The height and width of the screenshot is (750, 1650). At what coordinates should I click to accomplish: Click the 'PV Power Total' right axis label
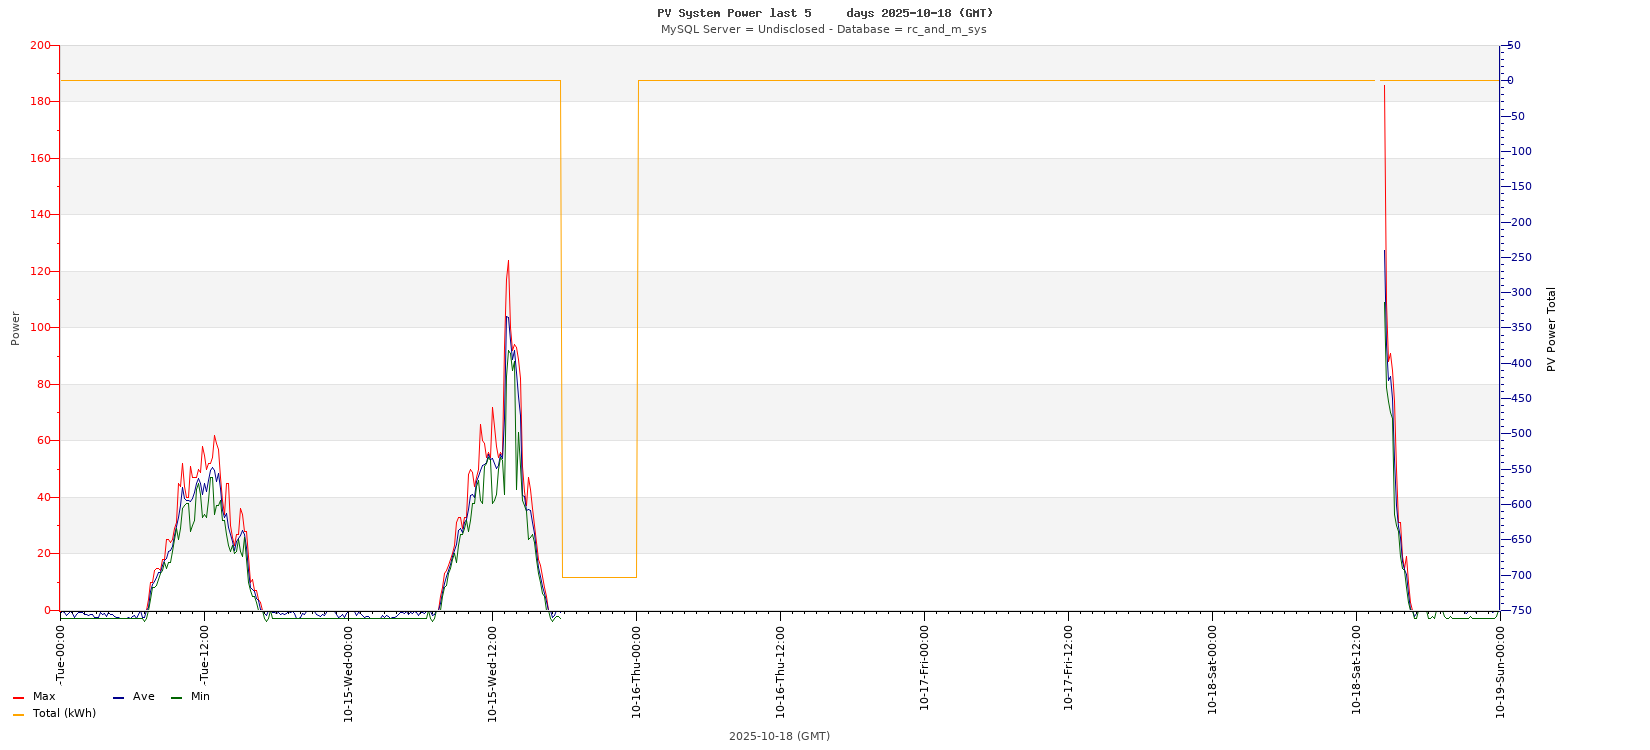pos(1551,329)
